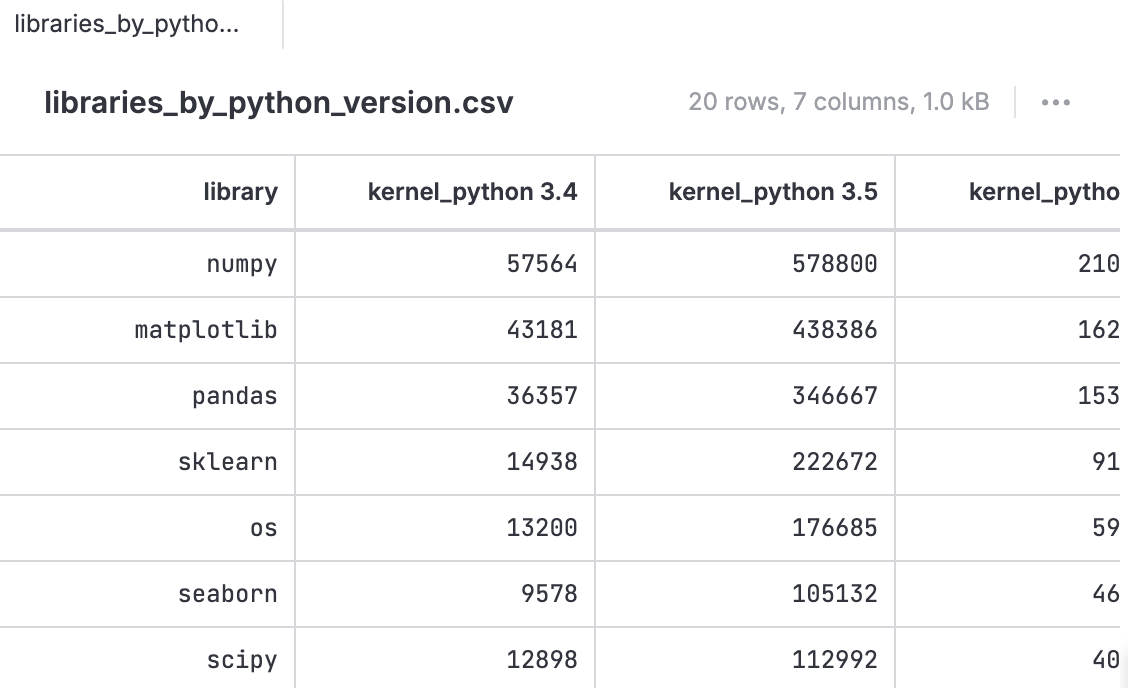
Task: Sort by kernel_python 3.4 column header
Action: point(472,192)
